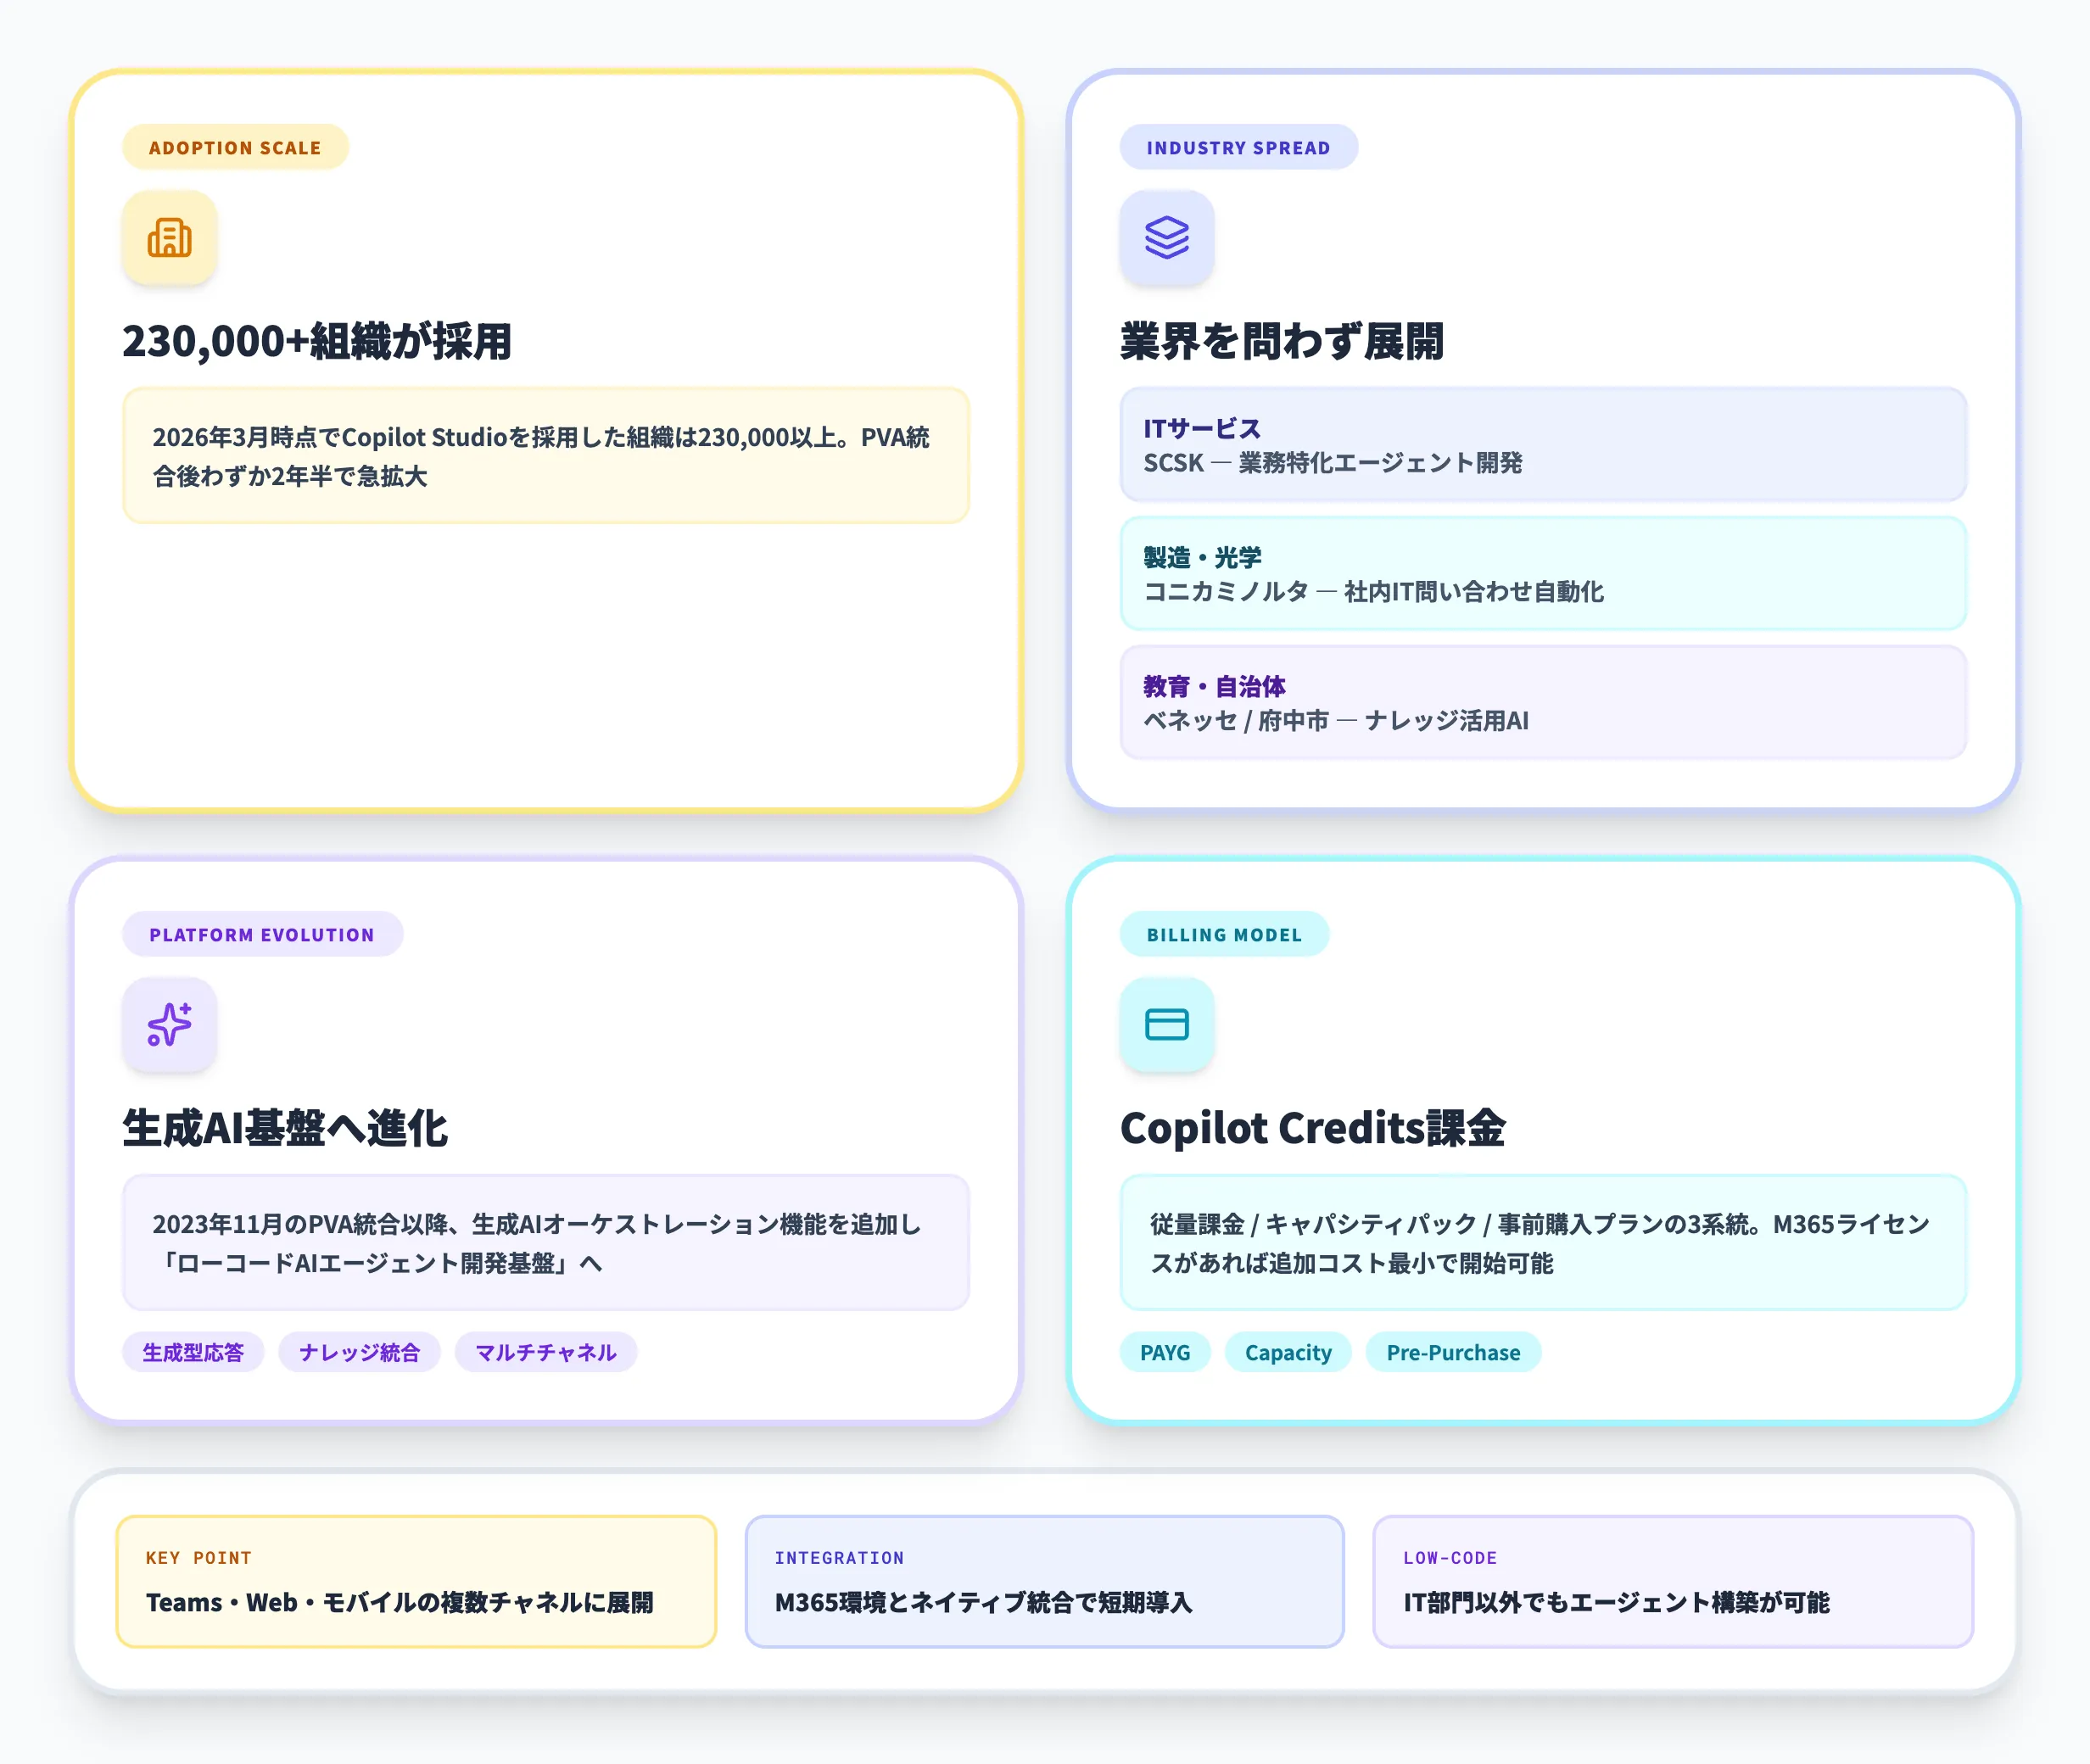Click the building icon on the Adoption Scale card
Screen dimensions: 2090x1764
point(170,238)
